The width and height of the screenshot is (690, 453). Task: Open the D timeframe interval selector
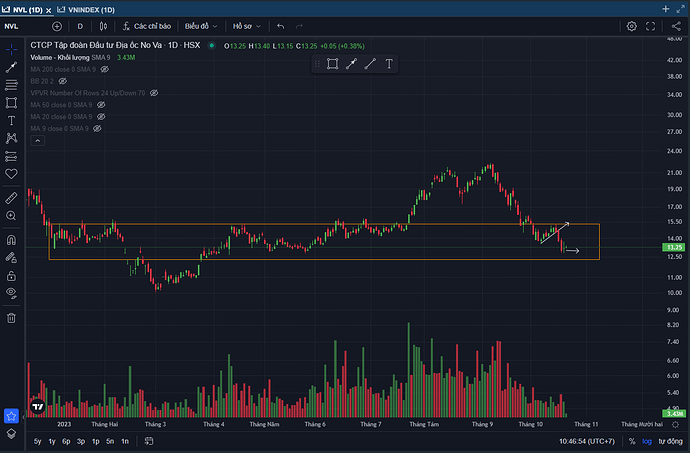[80, 26]
